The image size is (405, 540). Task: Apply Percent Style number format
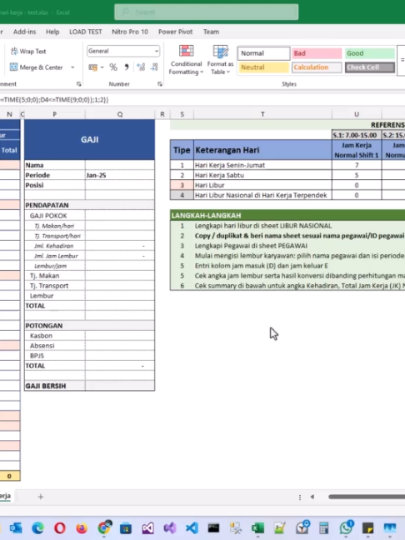[x=113, y=67]
